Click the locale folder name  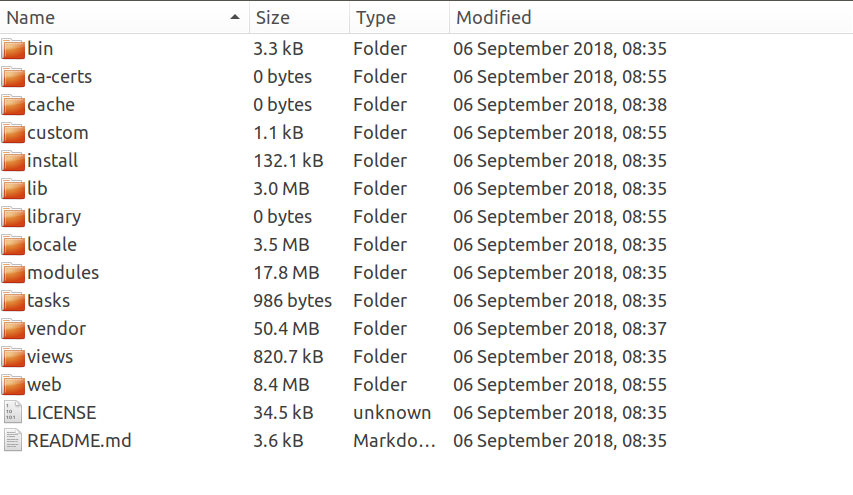[52, 245]
